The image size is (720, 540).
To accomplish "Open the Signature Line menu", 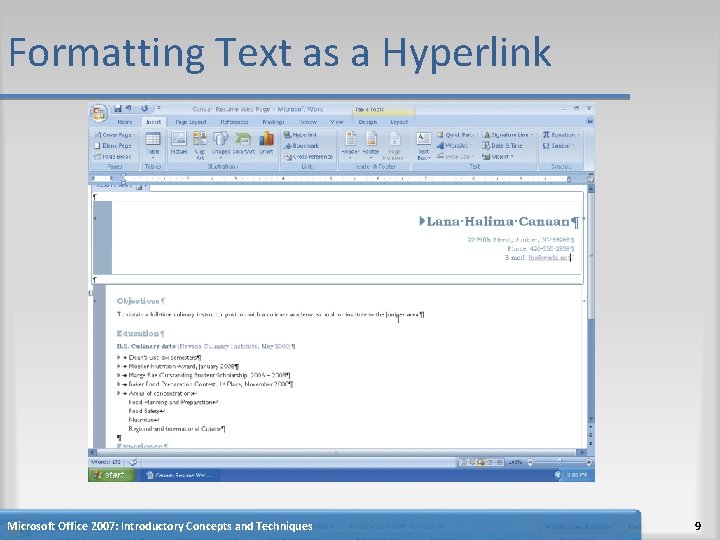I will (x=508, y=135).
